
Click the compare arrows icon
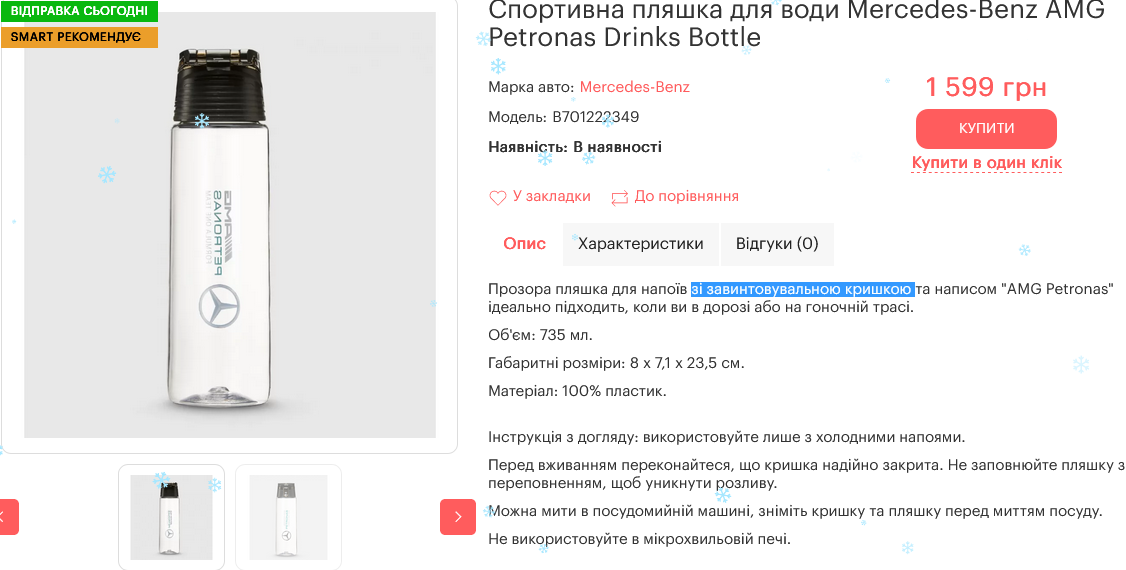(x=620, y=198)
